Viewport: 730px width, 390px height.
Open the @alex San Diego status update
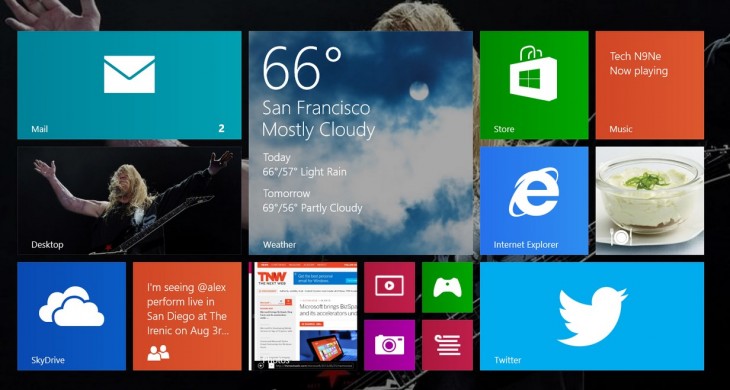coord(188,309)
